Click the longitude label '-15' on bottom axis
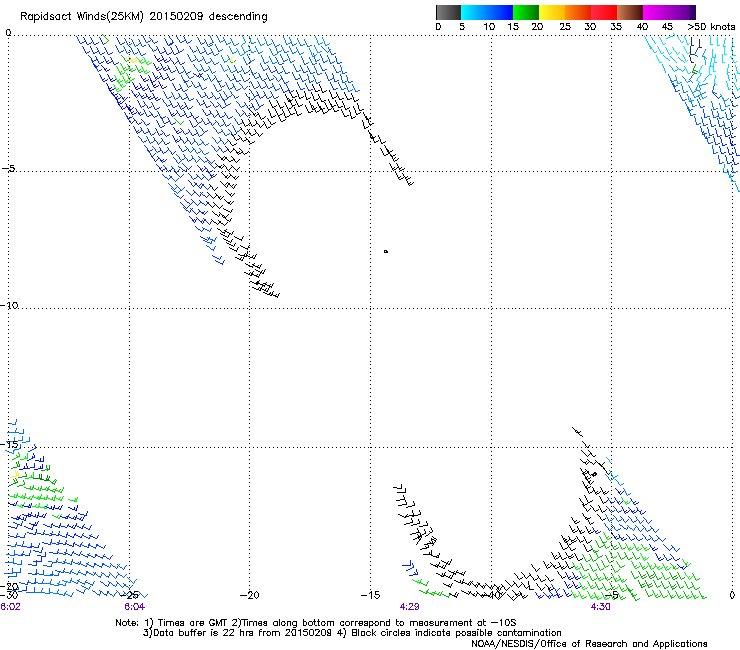Screen dimensions: 740x650 (x=370, y=595)
